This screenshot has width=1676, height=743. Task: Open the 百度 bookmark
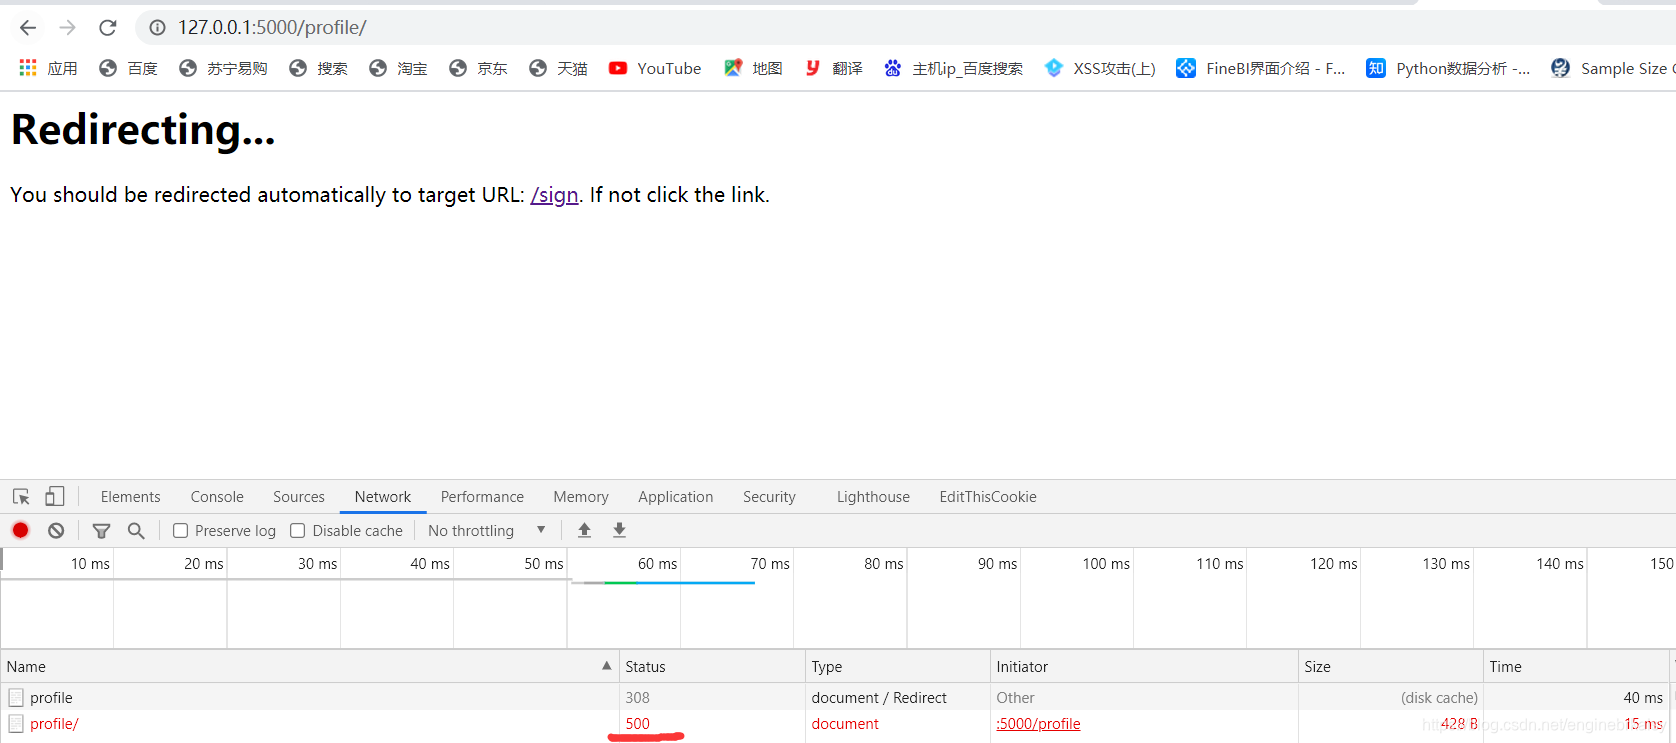point(128,68)
